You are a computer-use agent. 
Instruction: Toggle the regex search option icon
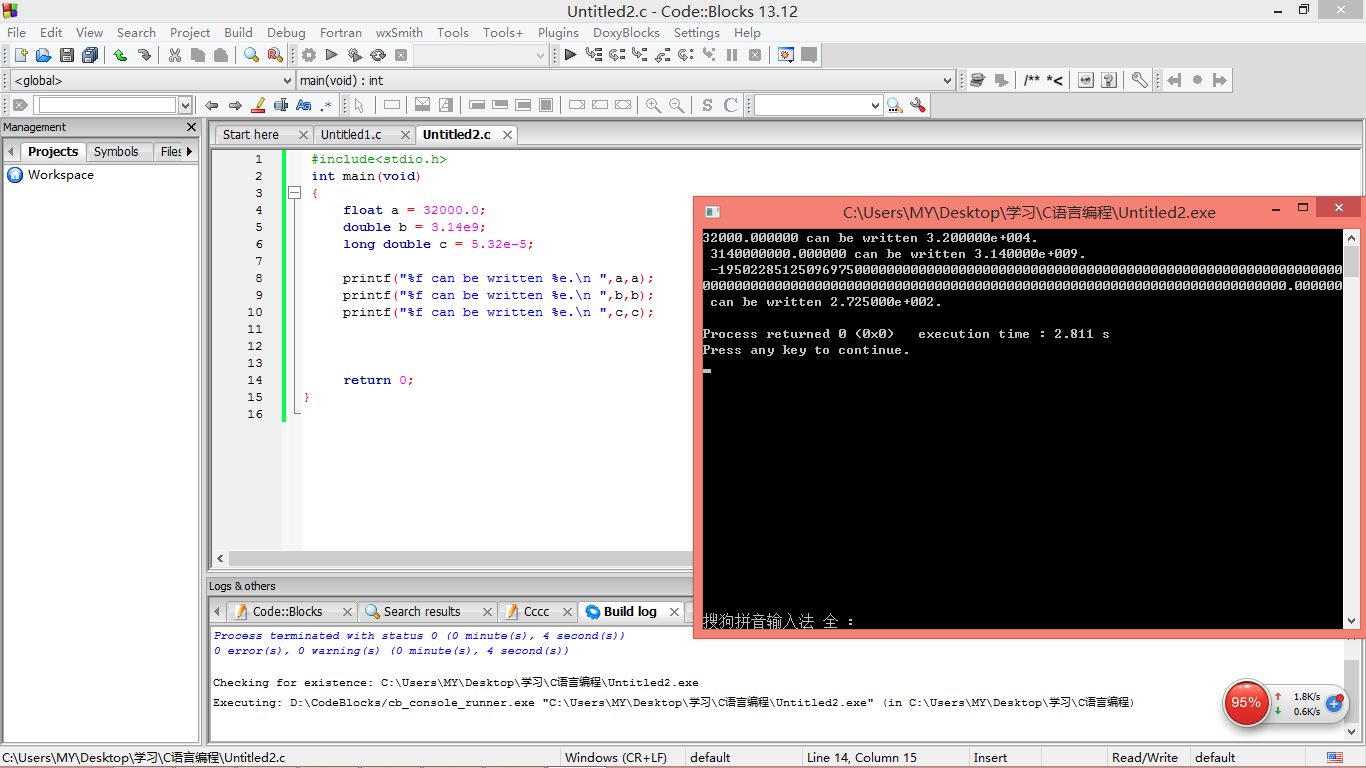(x=326, y=105)
